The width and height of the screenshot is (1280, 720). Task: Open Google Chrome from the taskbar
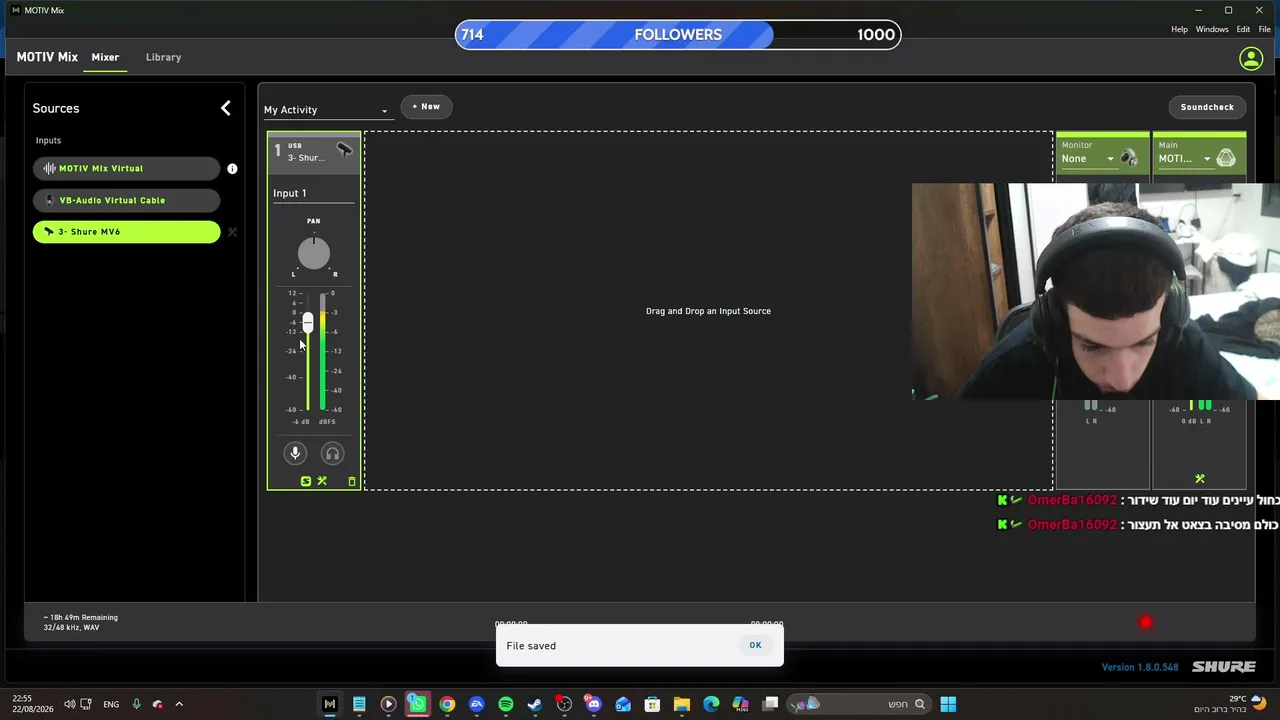[447, 704]
